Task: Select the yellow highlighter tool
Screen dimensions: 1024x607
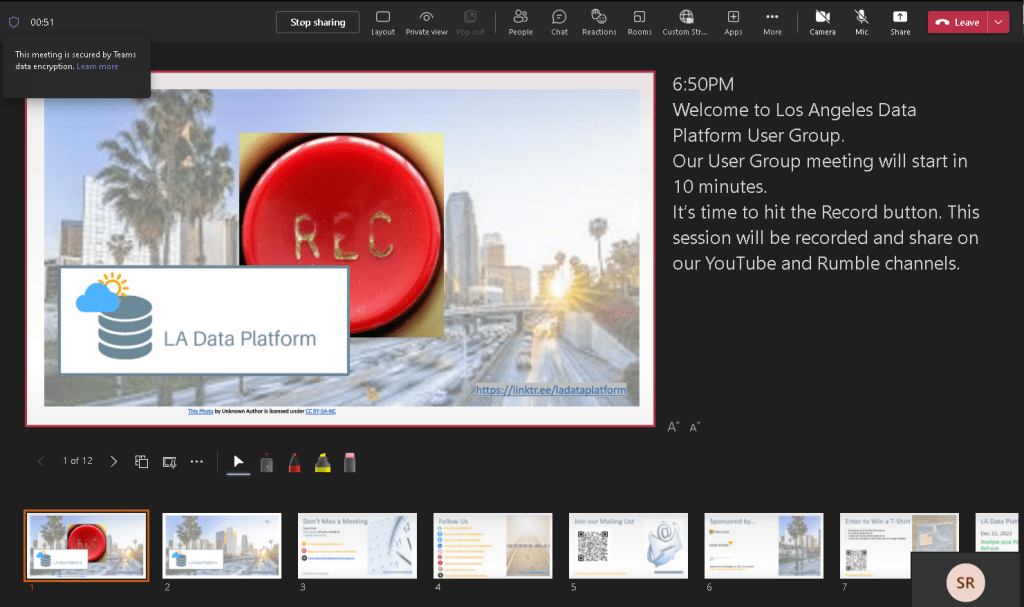Action: pos(323,462)
